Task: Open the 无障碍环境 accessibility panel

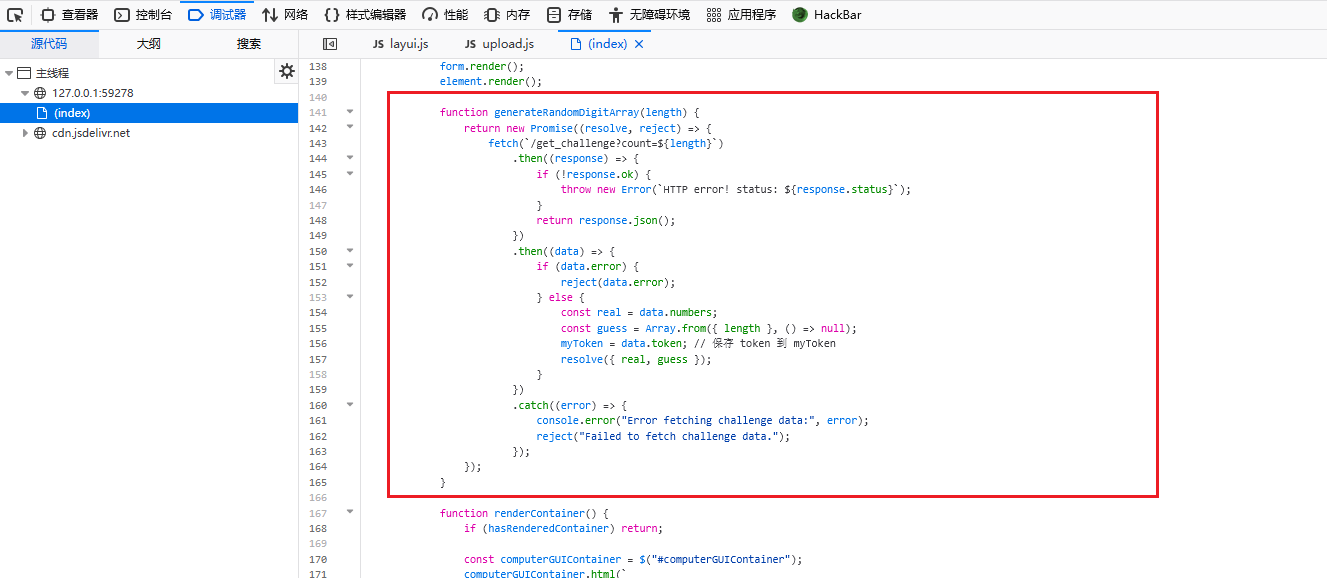Action: pos(649,15)
